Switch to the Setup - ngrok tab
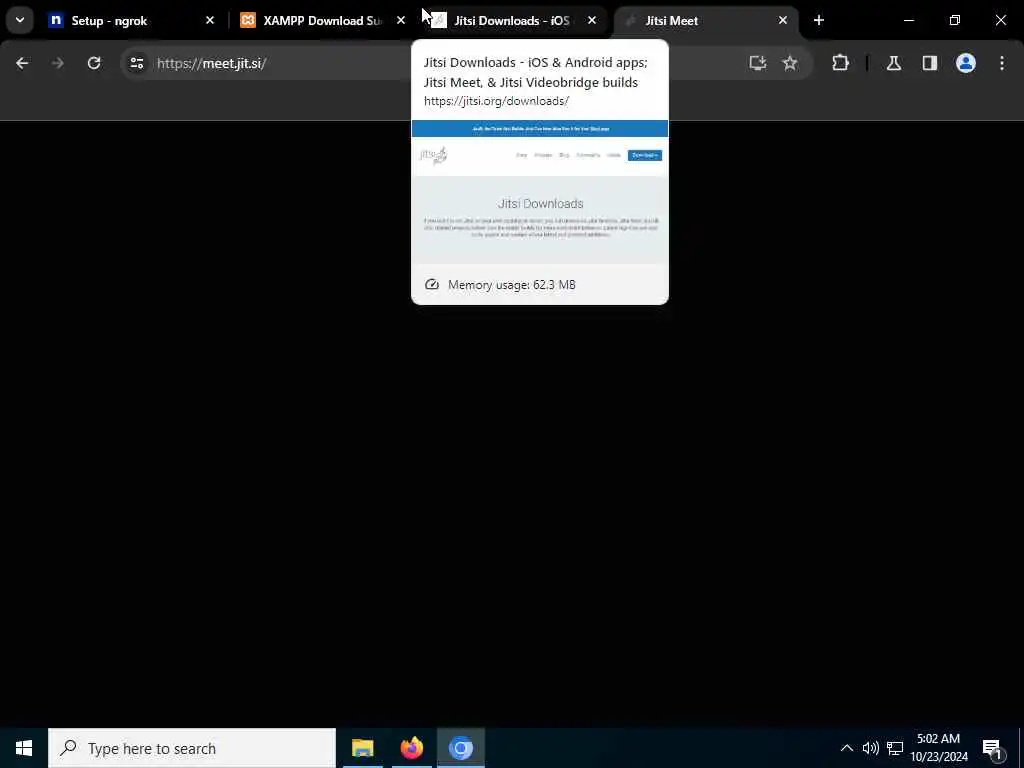 coord(131,20)
